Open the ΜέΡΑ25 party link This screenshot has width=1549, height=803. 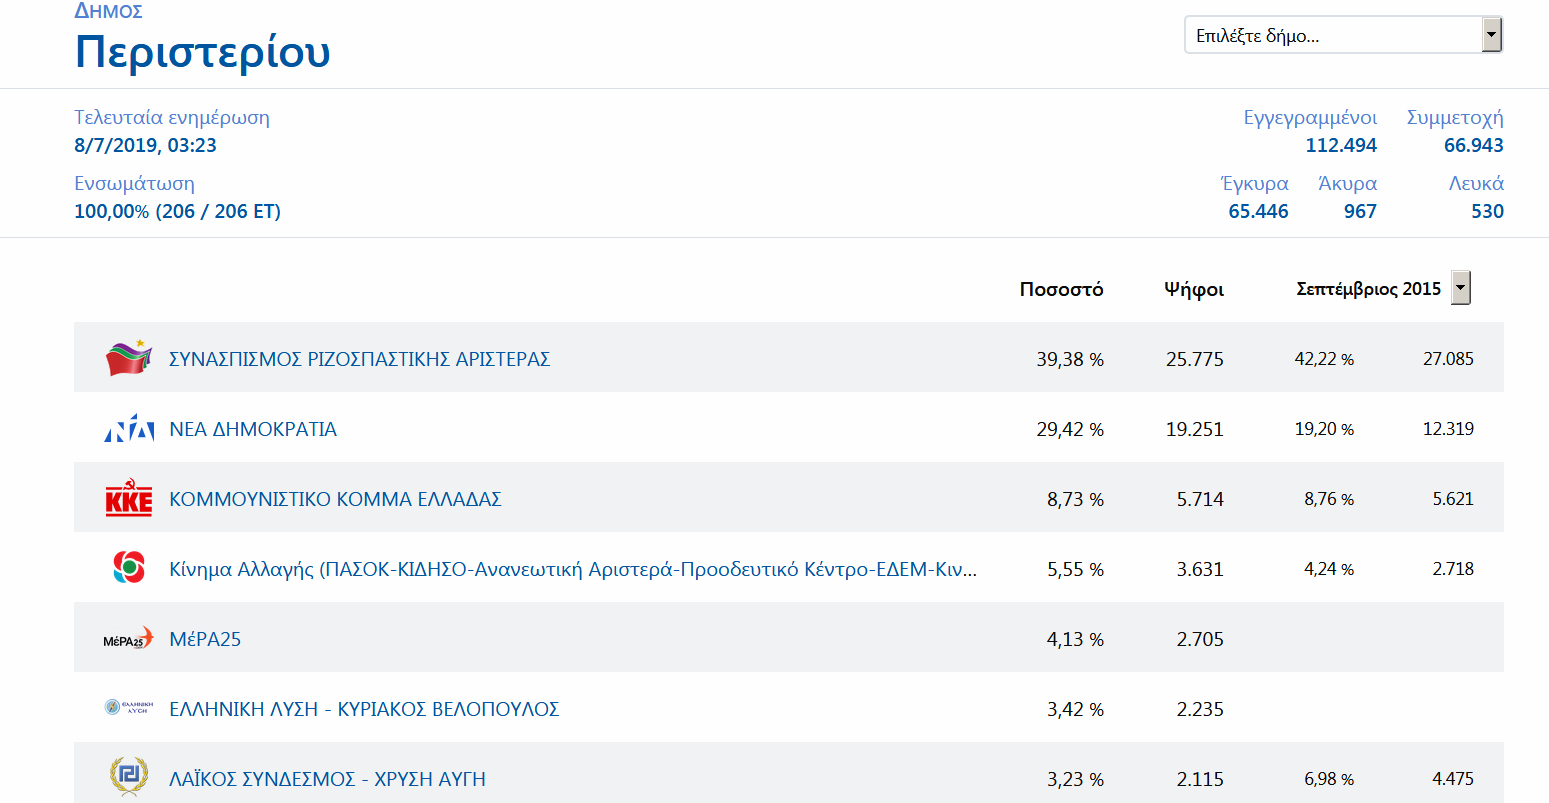(x=205, y=639)
